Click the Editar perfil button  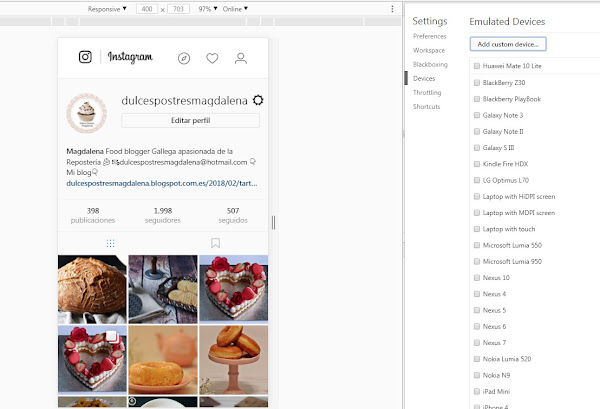190,121
